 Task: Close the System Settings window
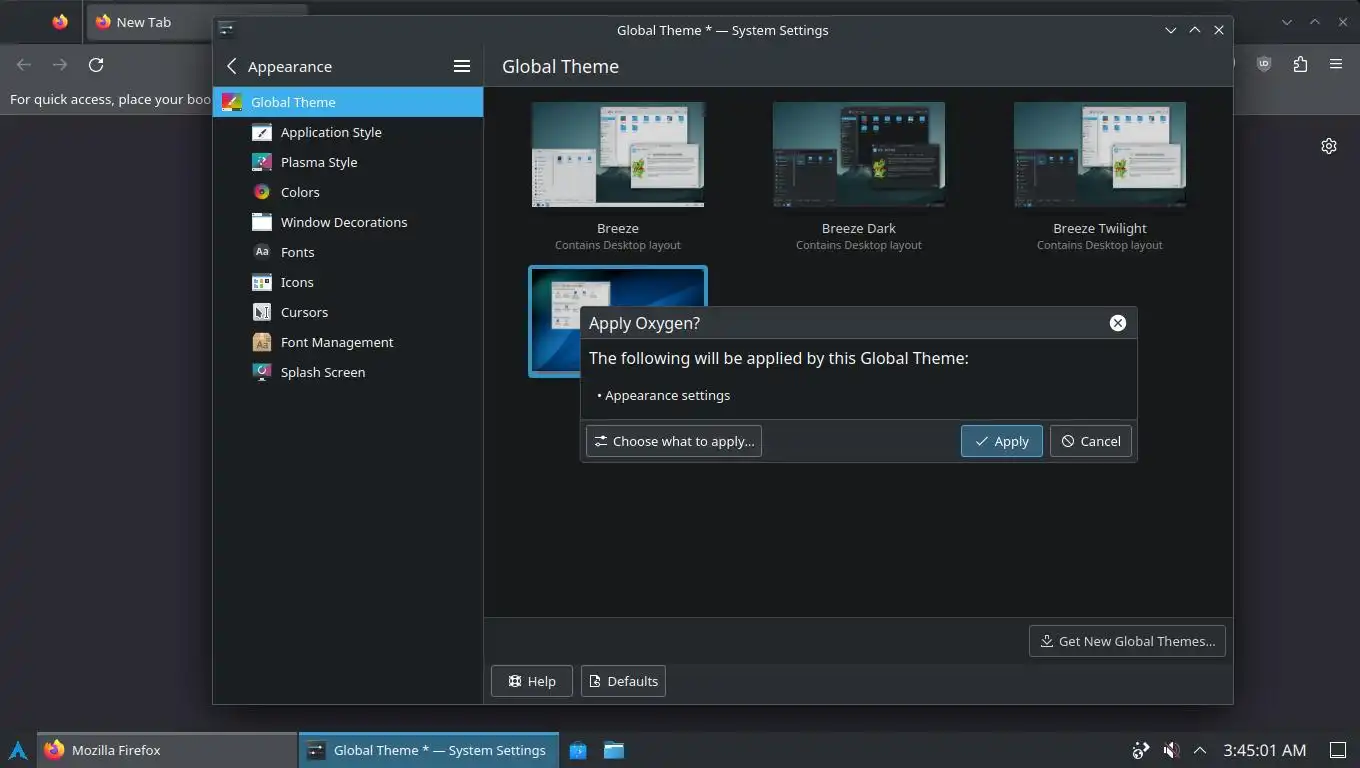[x=1219, y=30]
